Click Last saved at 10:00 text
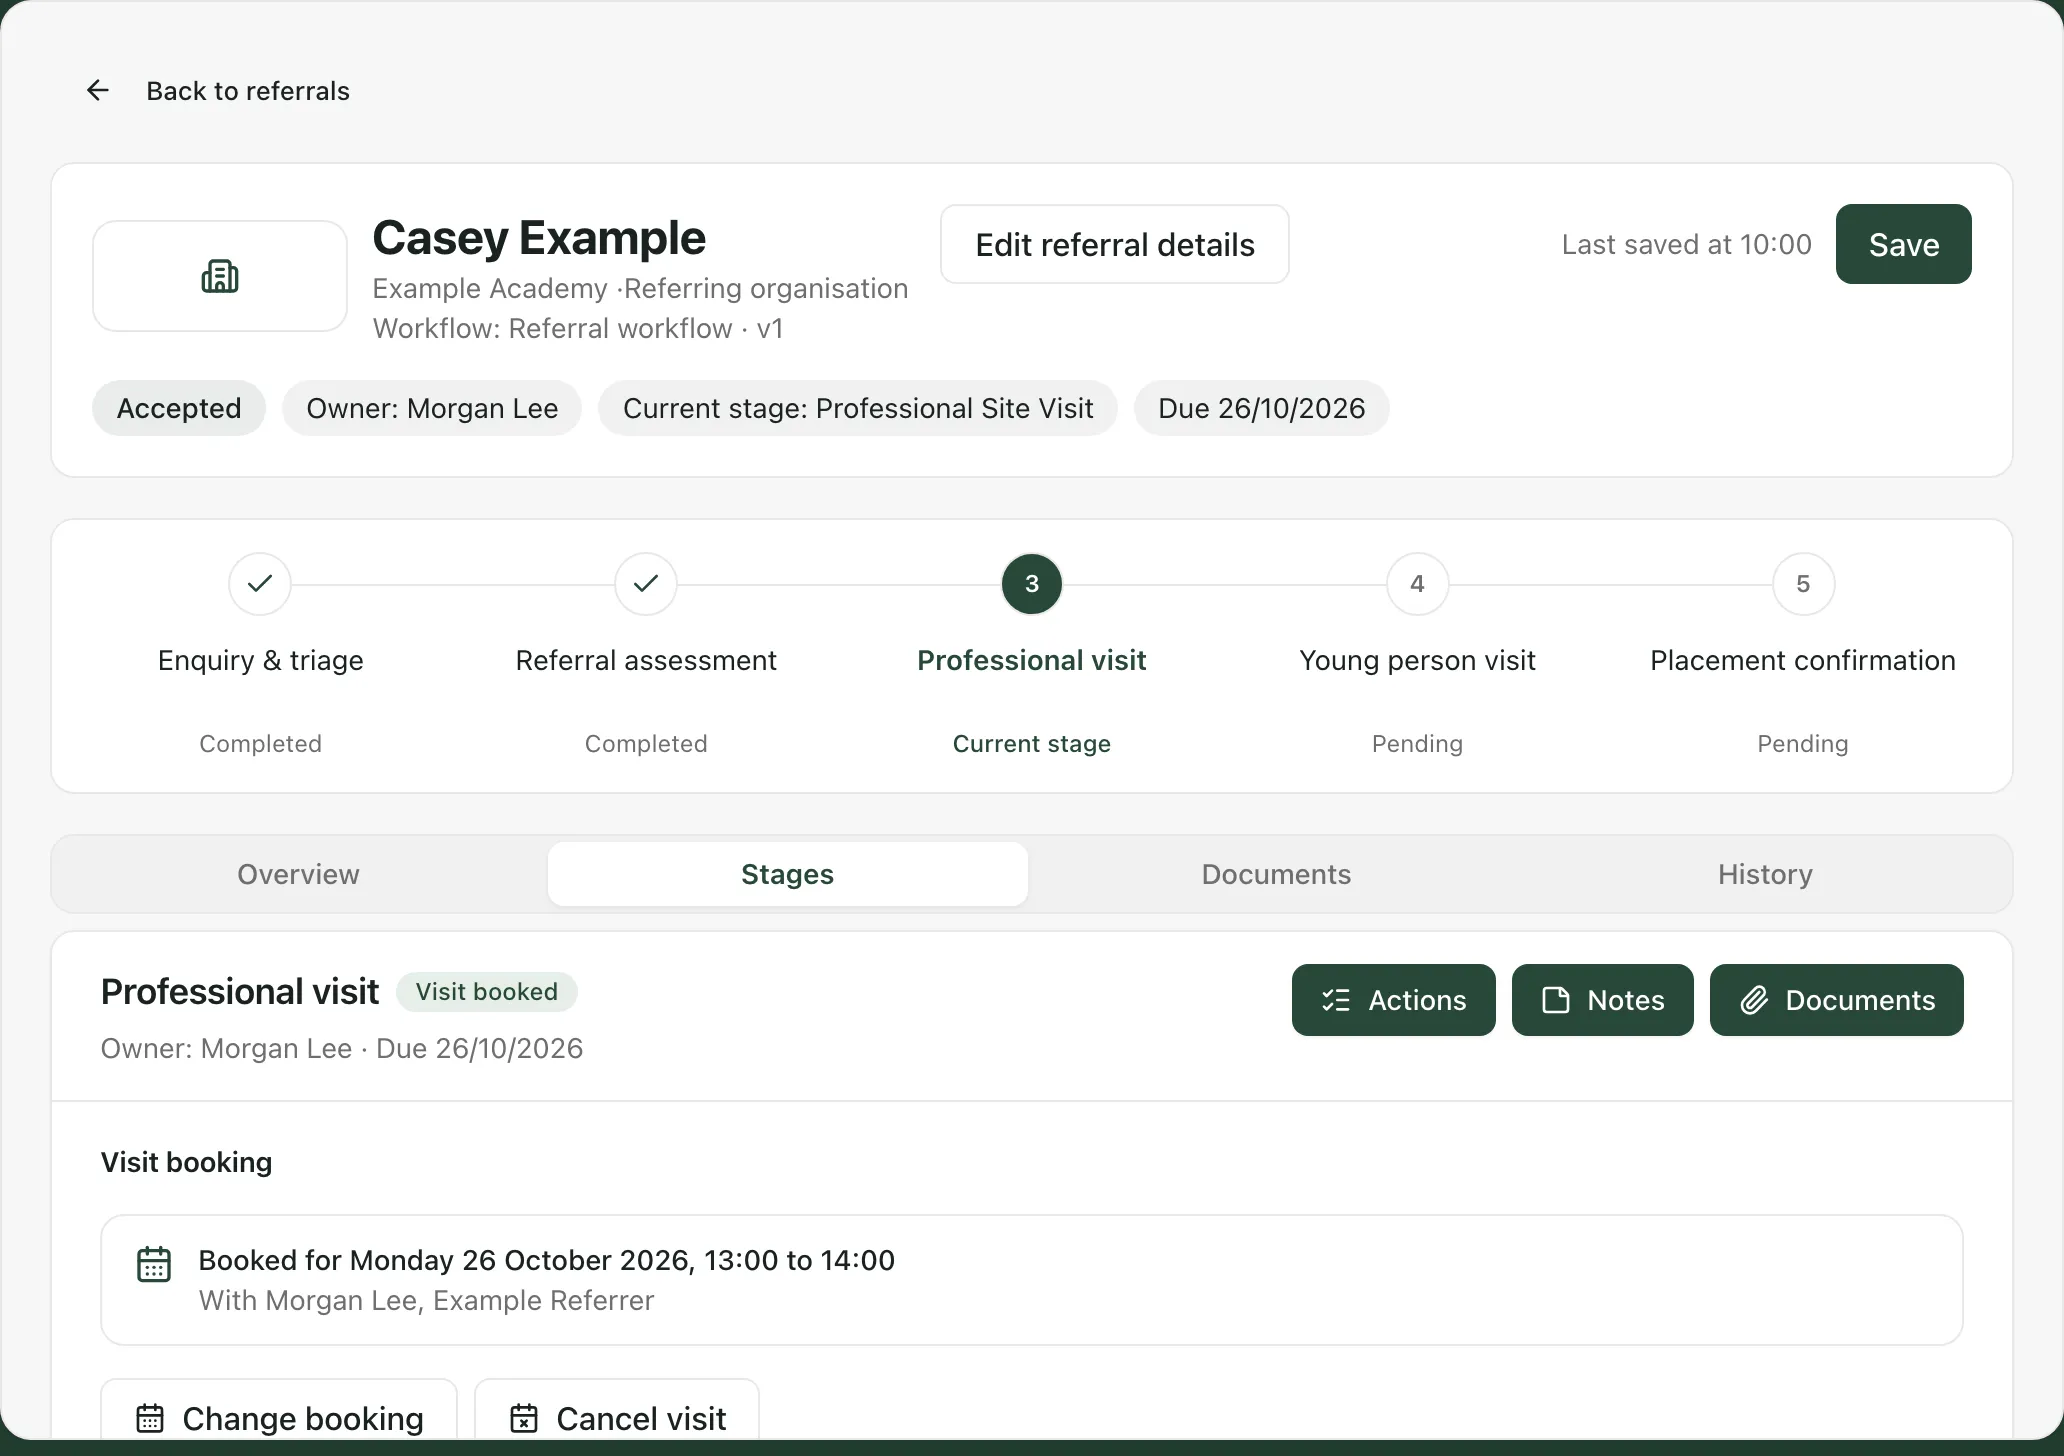 1687,244
